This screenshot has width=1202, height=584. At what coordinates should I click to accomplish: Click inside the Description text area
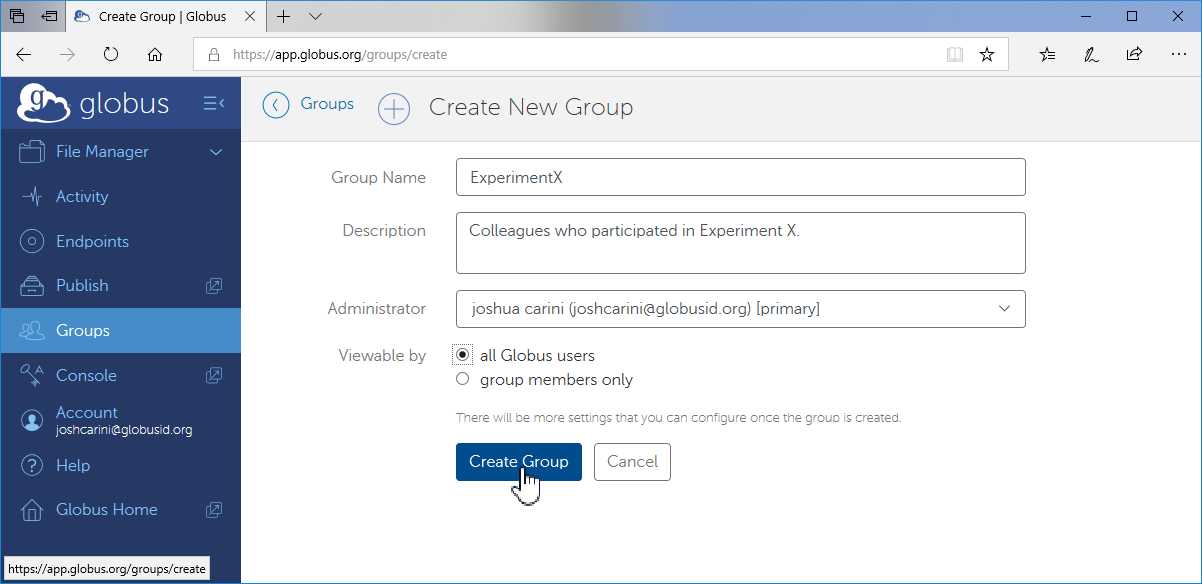click(x=740, y=242)
